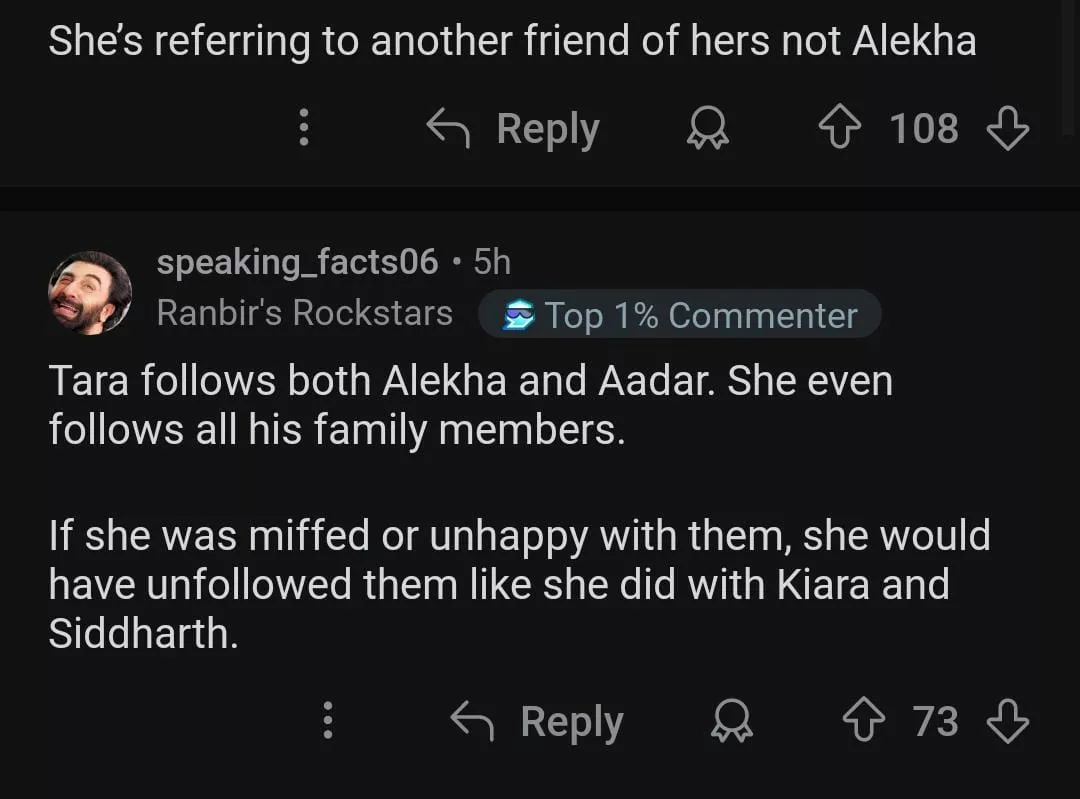
Task: Open speaking_facts06's profile avatar
Action: tap(90, 292)
